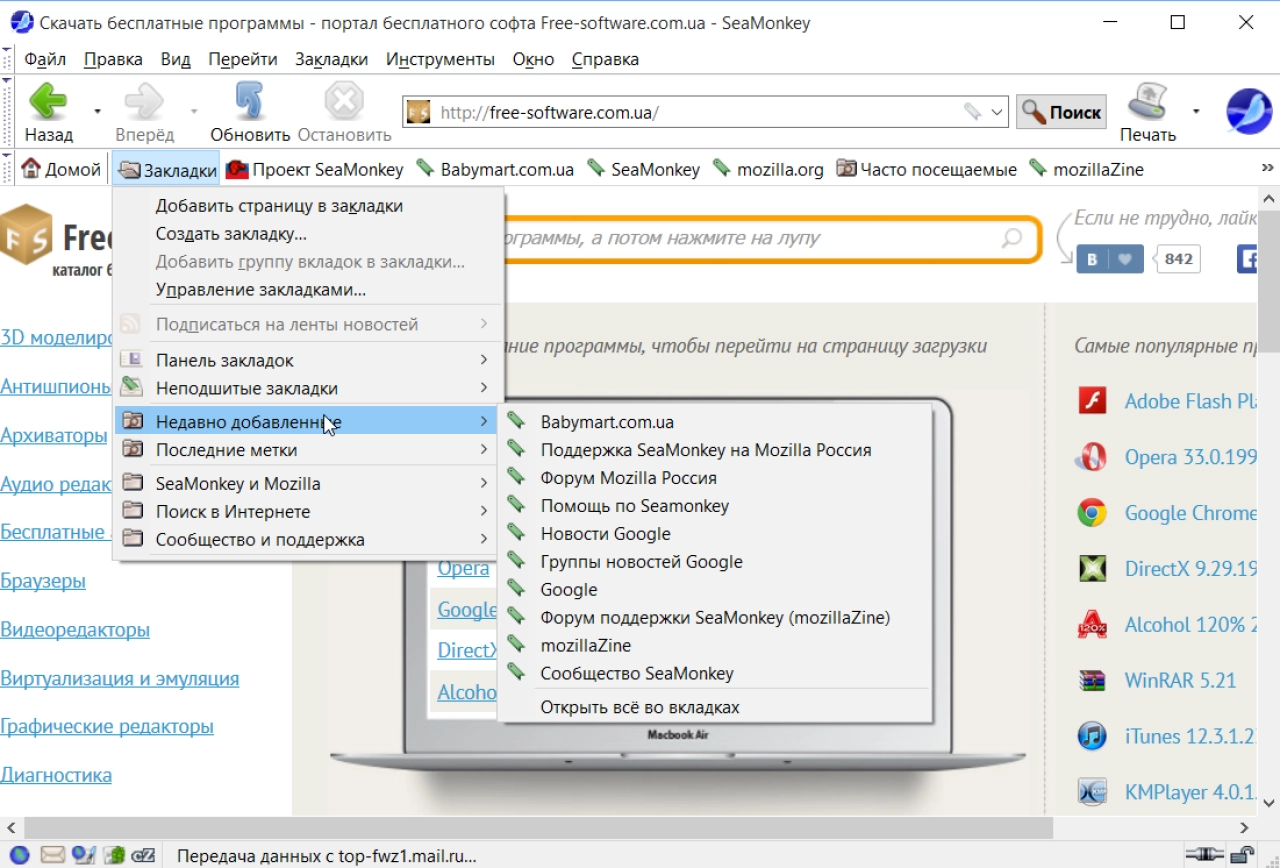Click the site favicon in address bar
Screen dimensions: 1280x868
(x=419, y=112)
